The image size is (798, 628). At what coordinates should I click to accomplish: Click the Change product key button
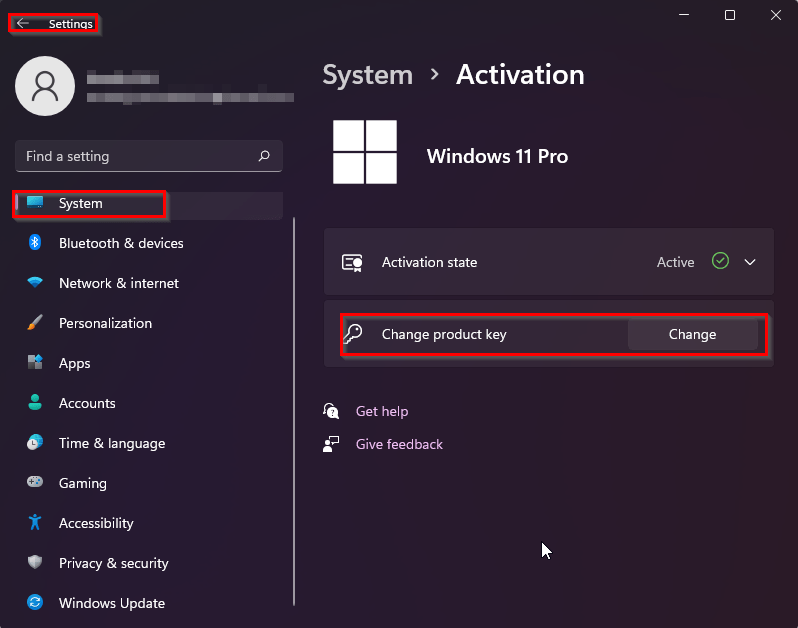[693, 334]
